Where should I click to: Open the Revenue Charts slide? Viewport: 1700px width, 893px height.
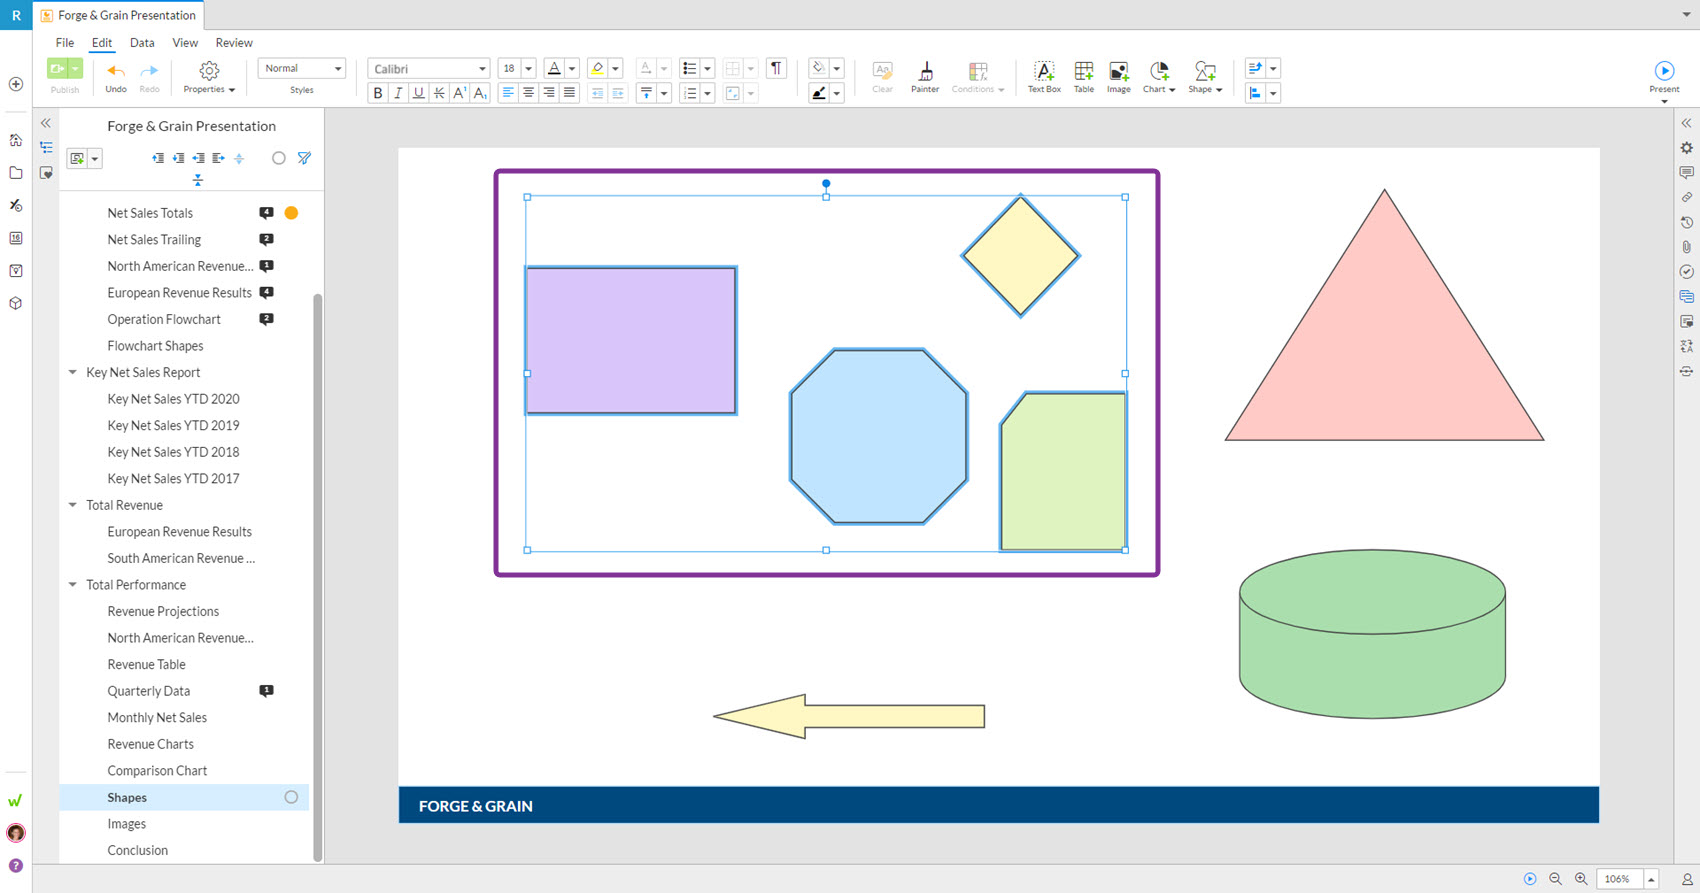[150, 744]
